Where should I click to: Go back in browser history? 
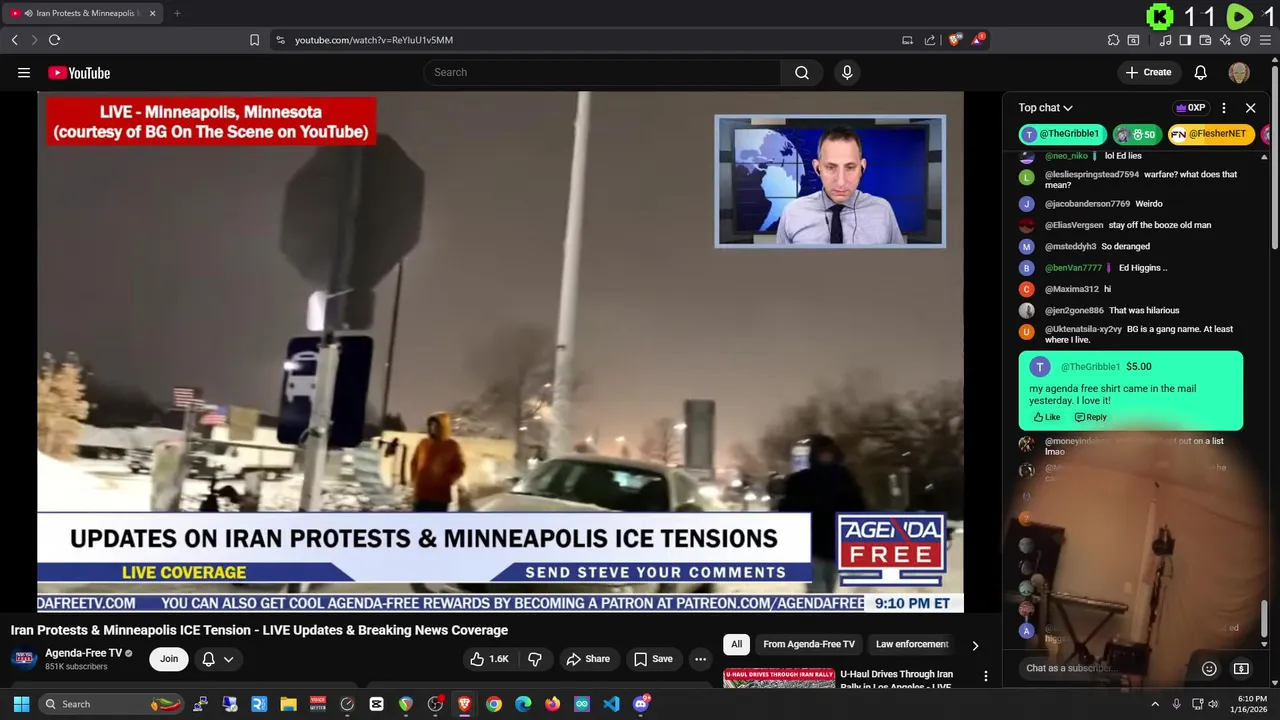pyautogui.click(x=15, y=40)
